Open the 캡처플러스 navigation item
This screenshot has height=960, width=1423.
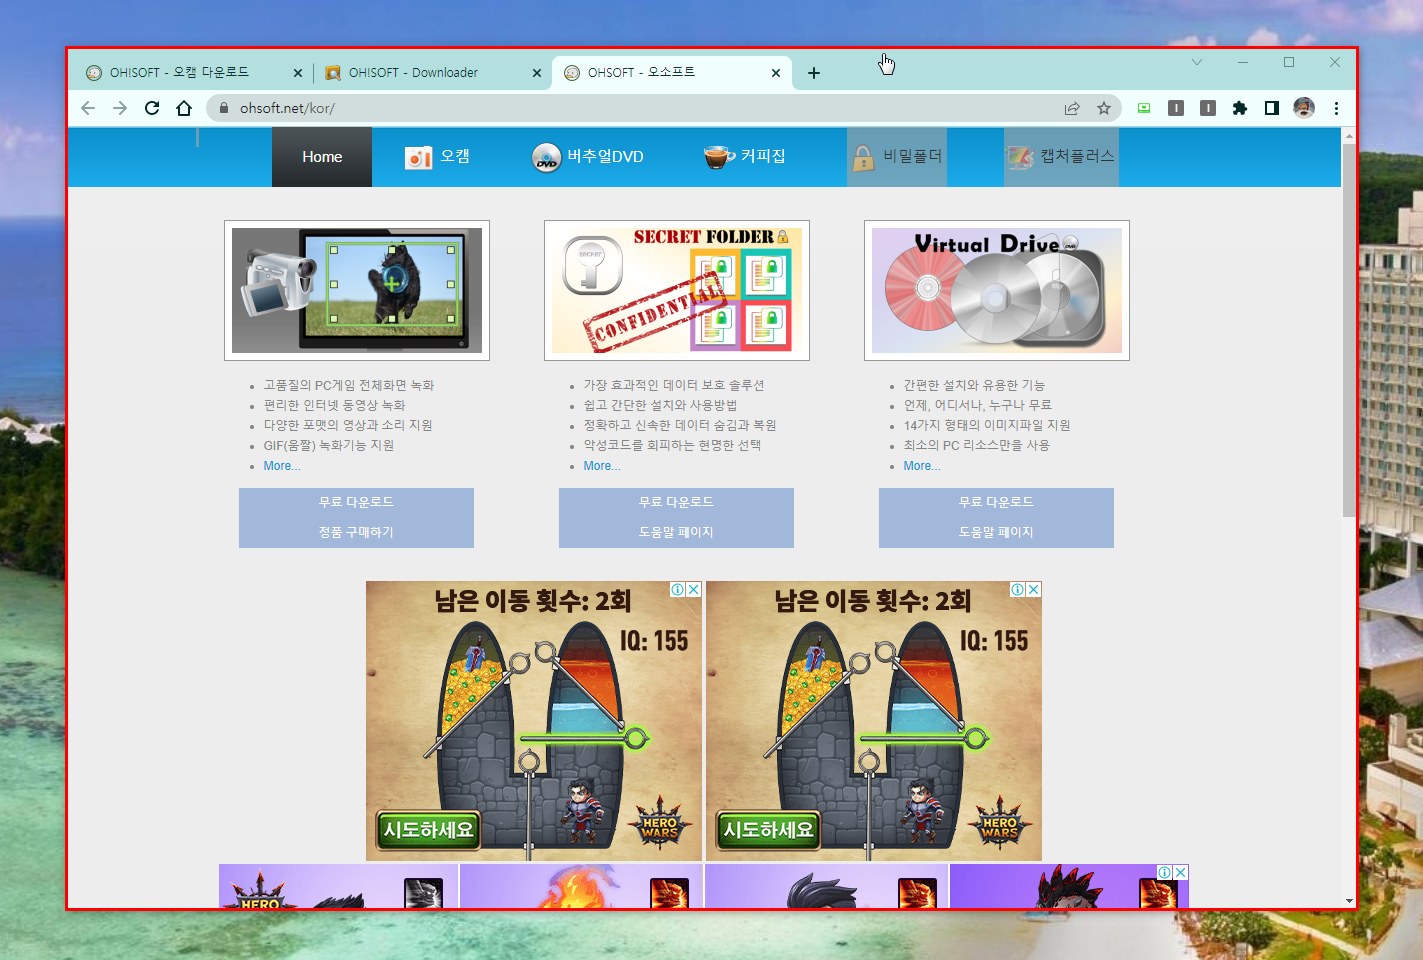(1061, 157)
